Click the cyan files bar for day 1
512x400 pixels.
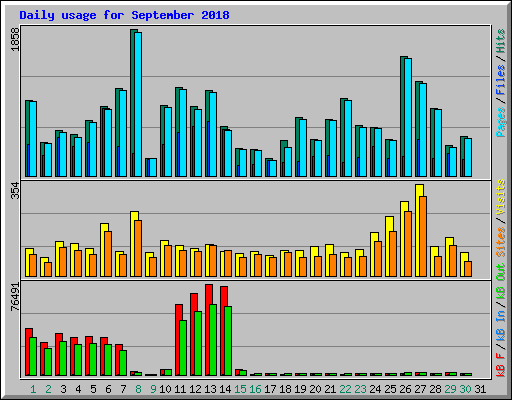click(x=33, y=139)
